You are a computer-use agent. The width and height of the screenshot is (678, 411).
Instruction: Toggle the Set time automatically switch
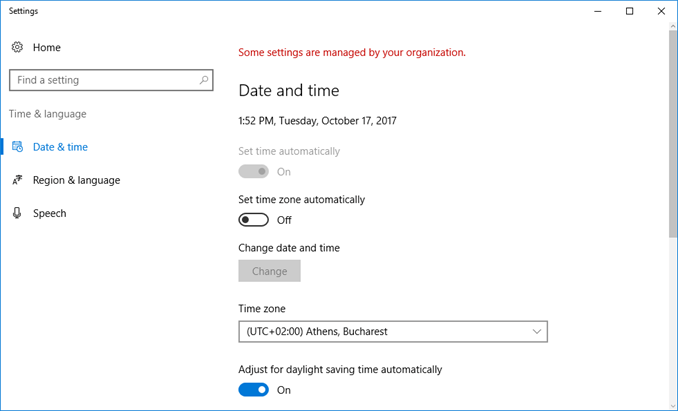coord(254,172)
